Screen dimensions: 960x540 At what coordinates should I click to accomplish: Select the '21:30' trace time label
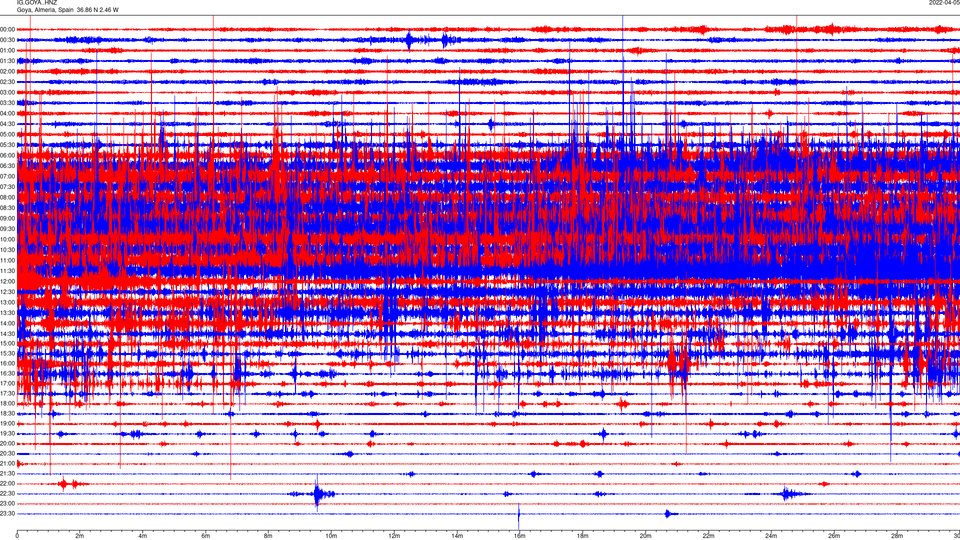(x=7, y=474)
